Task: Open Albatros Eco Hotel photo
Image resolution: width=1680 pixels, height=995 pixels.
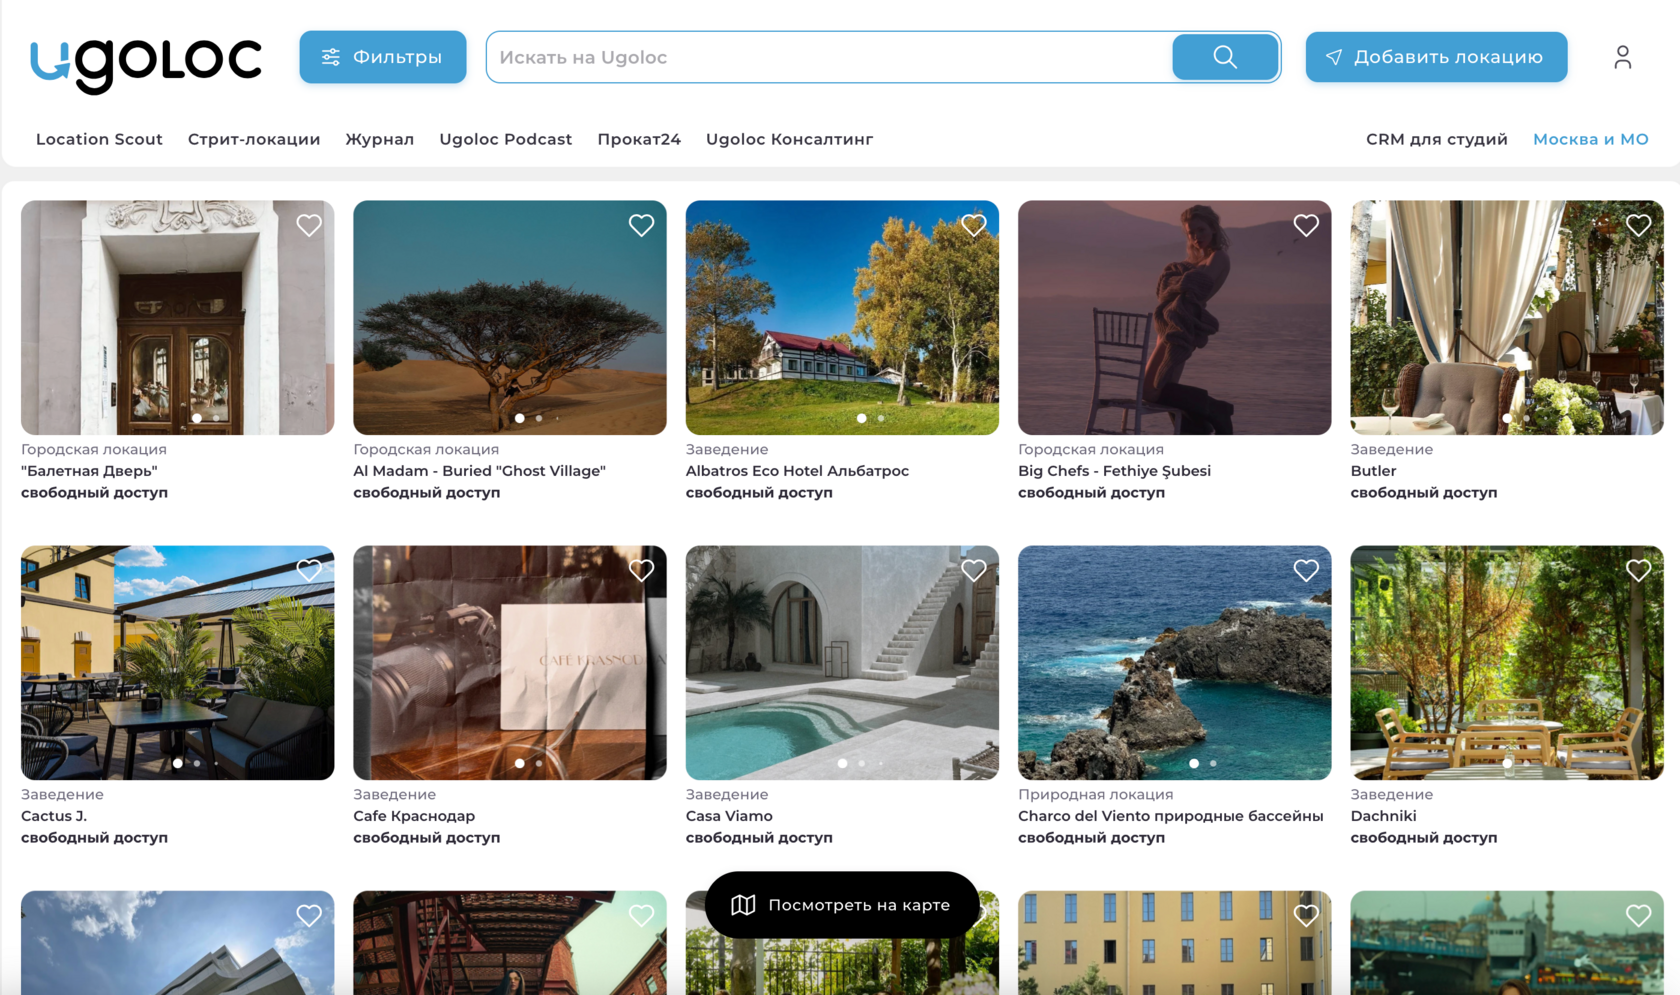Action: pos(842,318)
